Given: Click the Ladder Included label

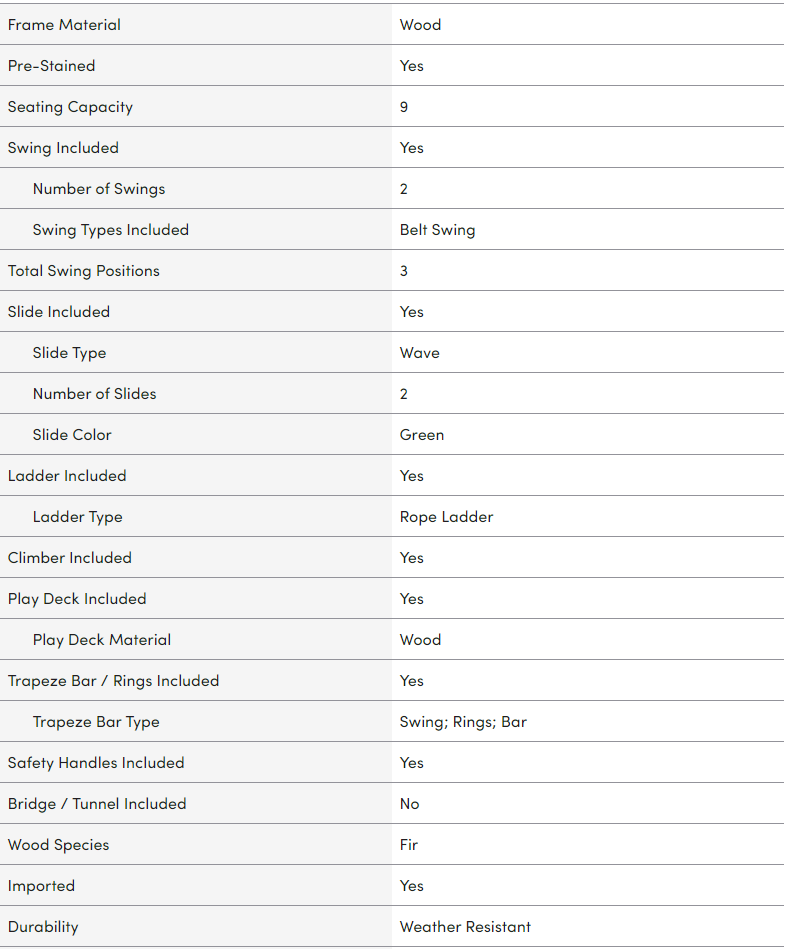Looking at the screenshot, I should (67, 476).
